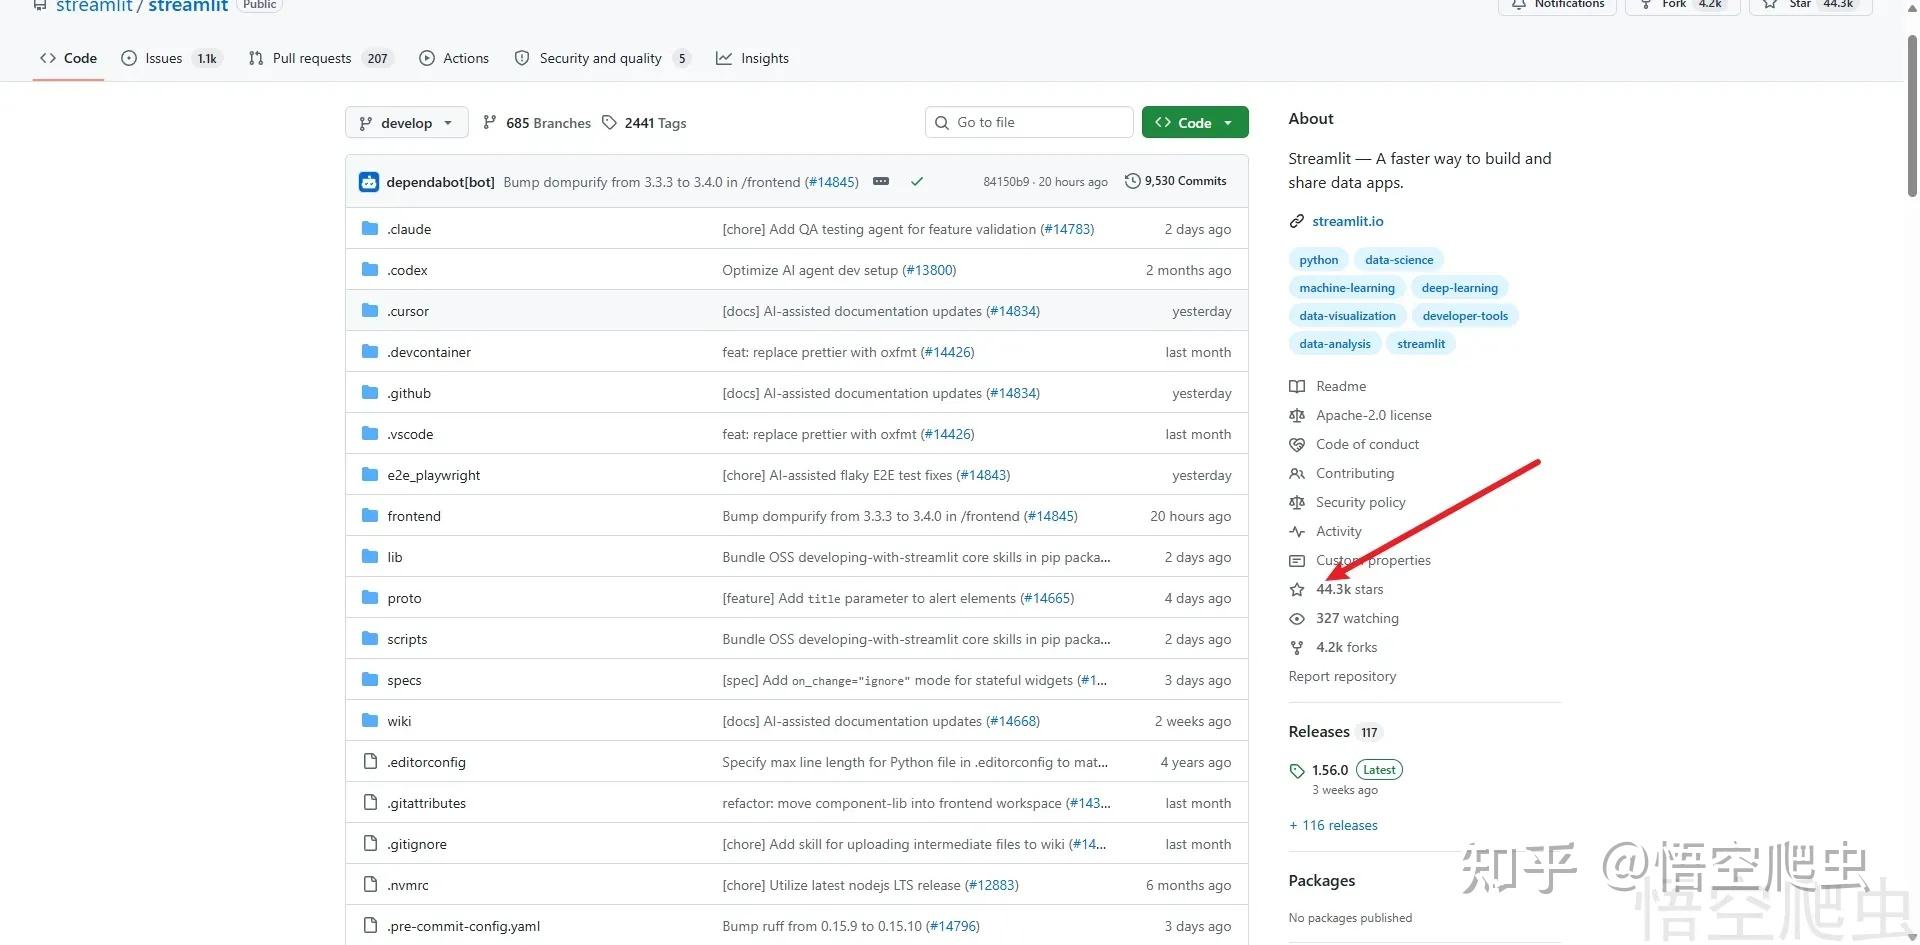
Task: Open the green Code dropdown button
Action: tap(1195, 123)
